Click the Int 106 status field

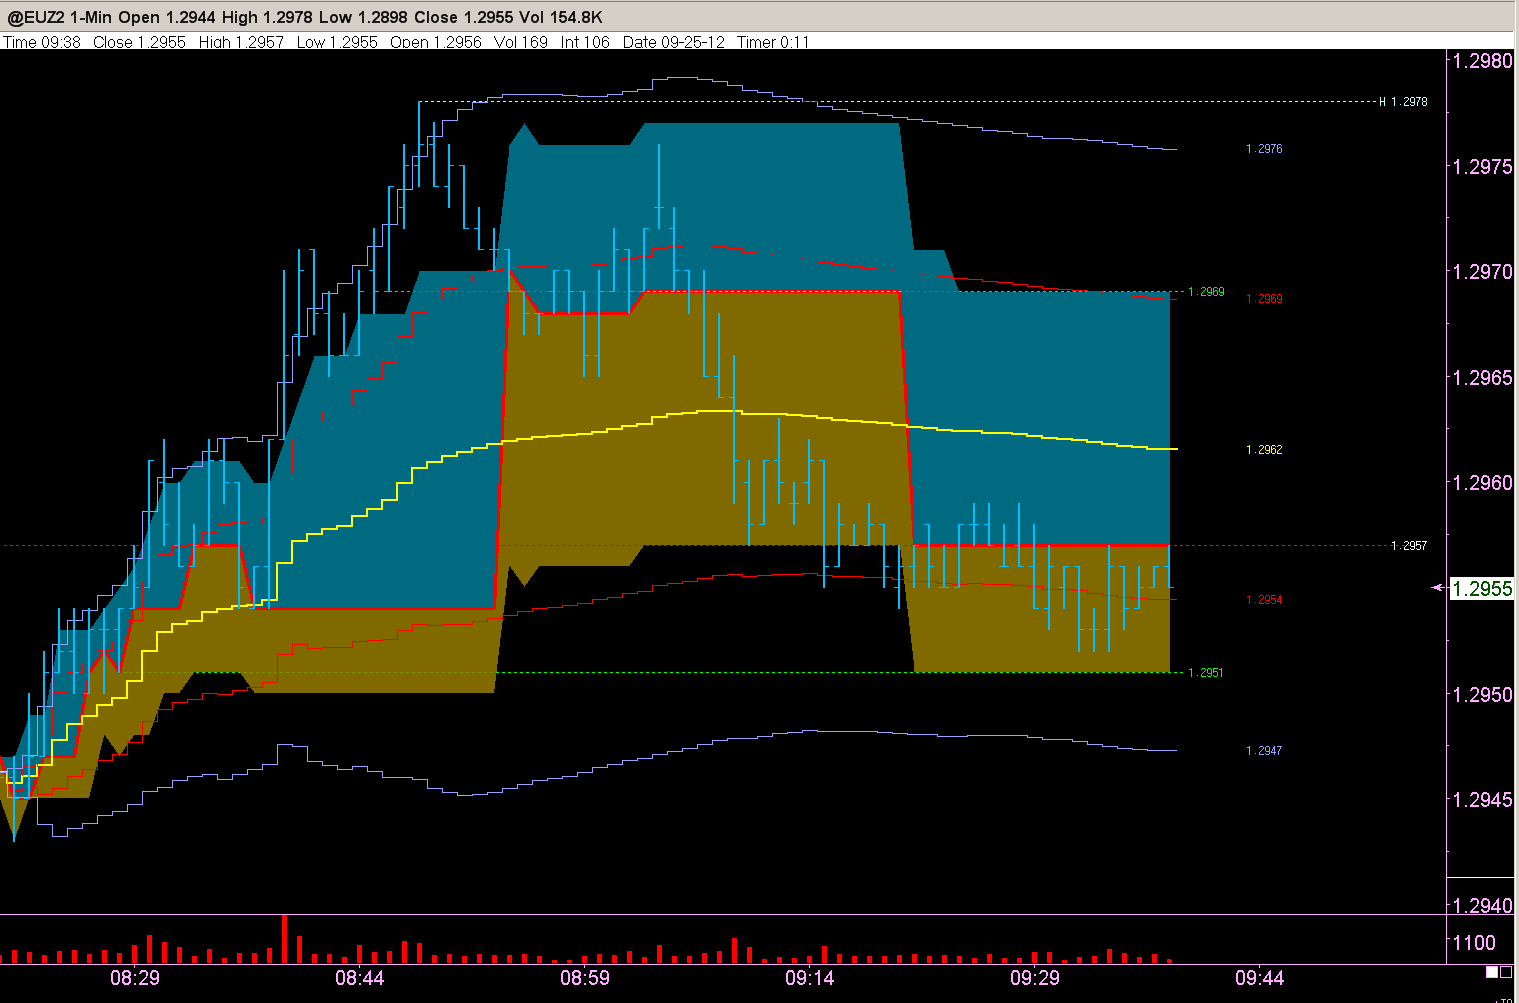pyautogui.click(x=585, y=42)
